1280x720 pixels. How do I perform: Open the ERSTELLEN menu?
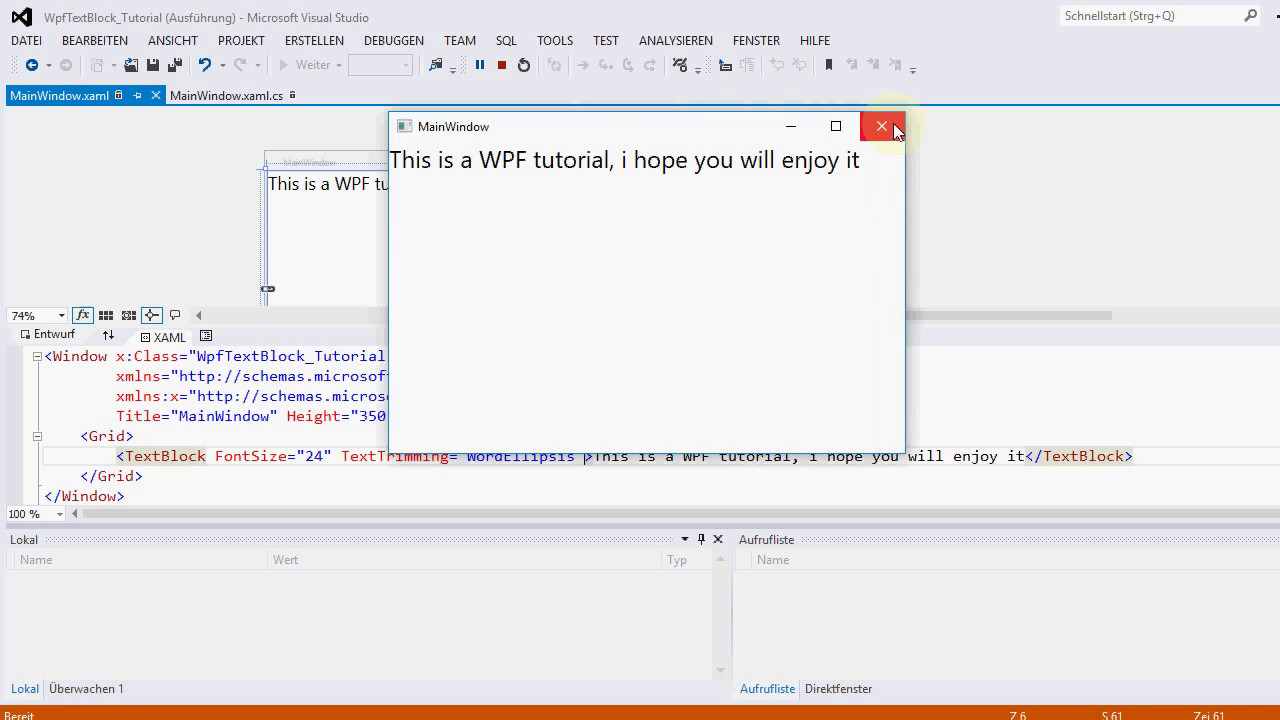[314, 41]
